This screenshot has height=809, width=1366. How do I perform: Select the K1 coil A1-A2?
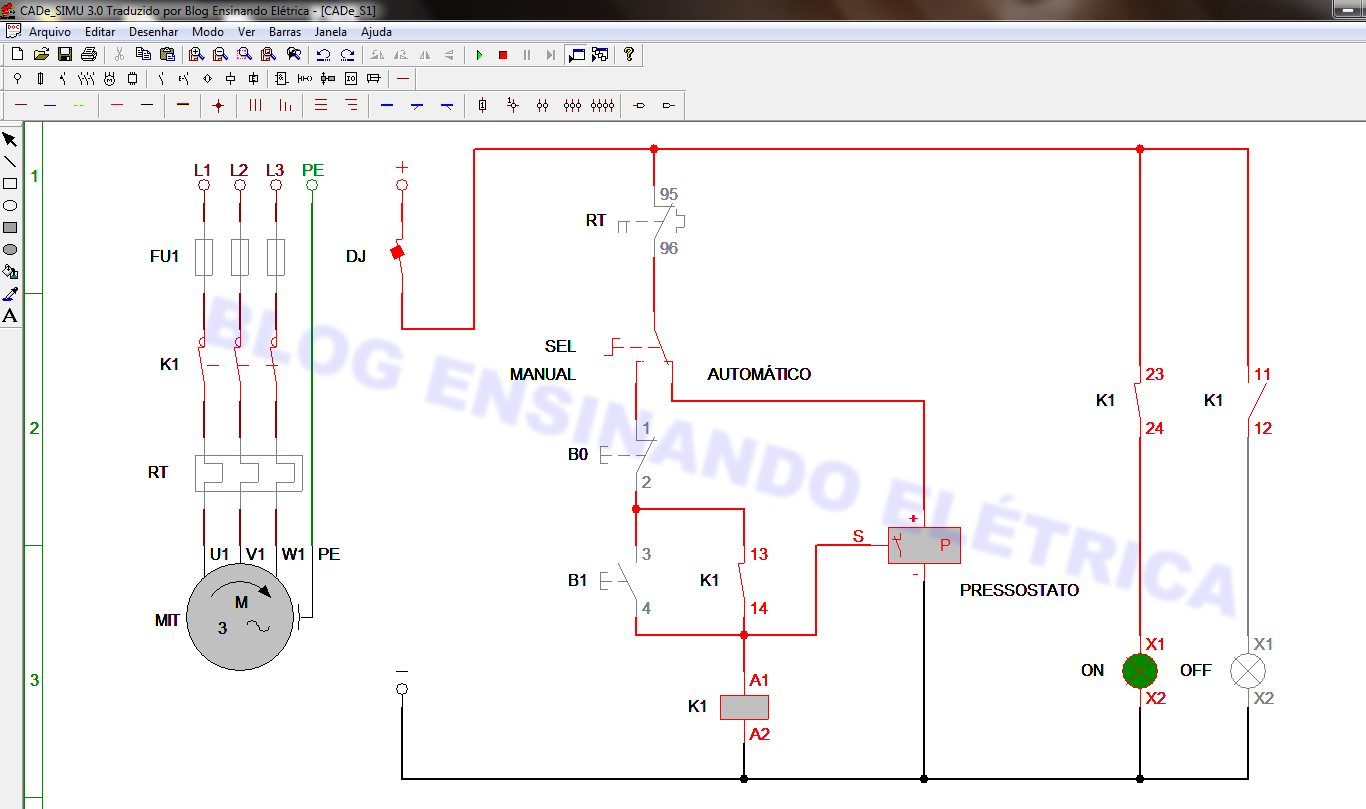click(744, 707)
